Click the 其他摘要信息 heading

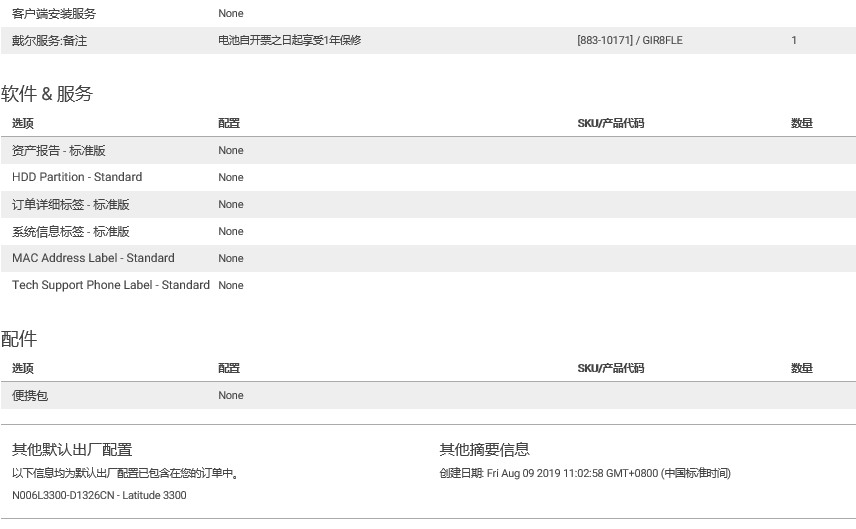coord(484,450)
